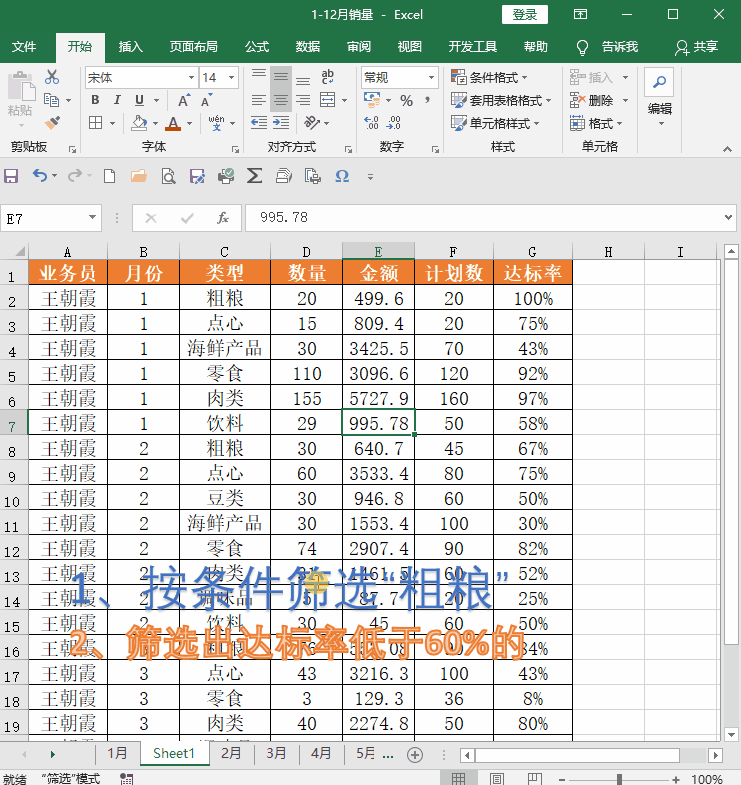
Task: Switch to page layout view icon
Action: (x=497, y=778)
